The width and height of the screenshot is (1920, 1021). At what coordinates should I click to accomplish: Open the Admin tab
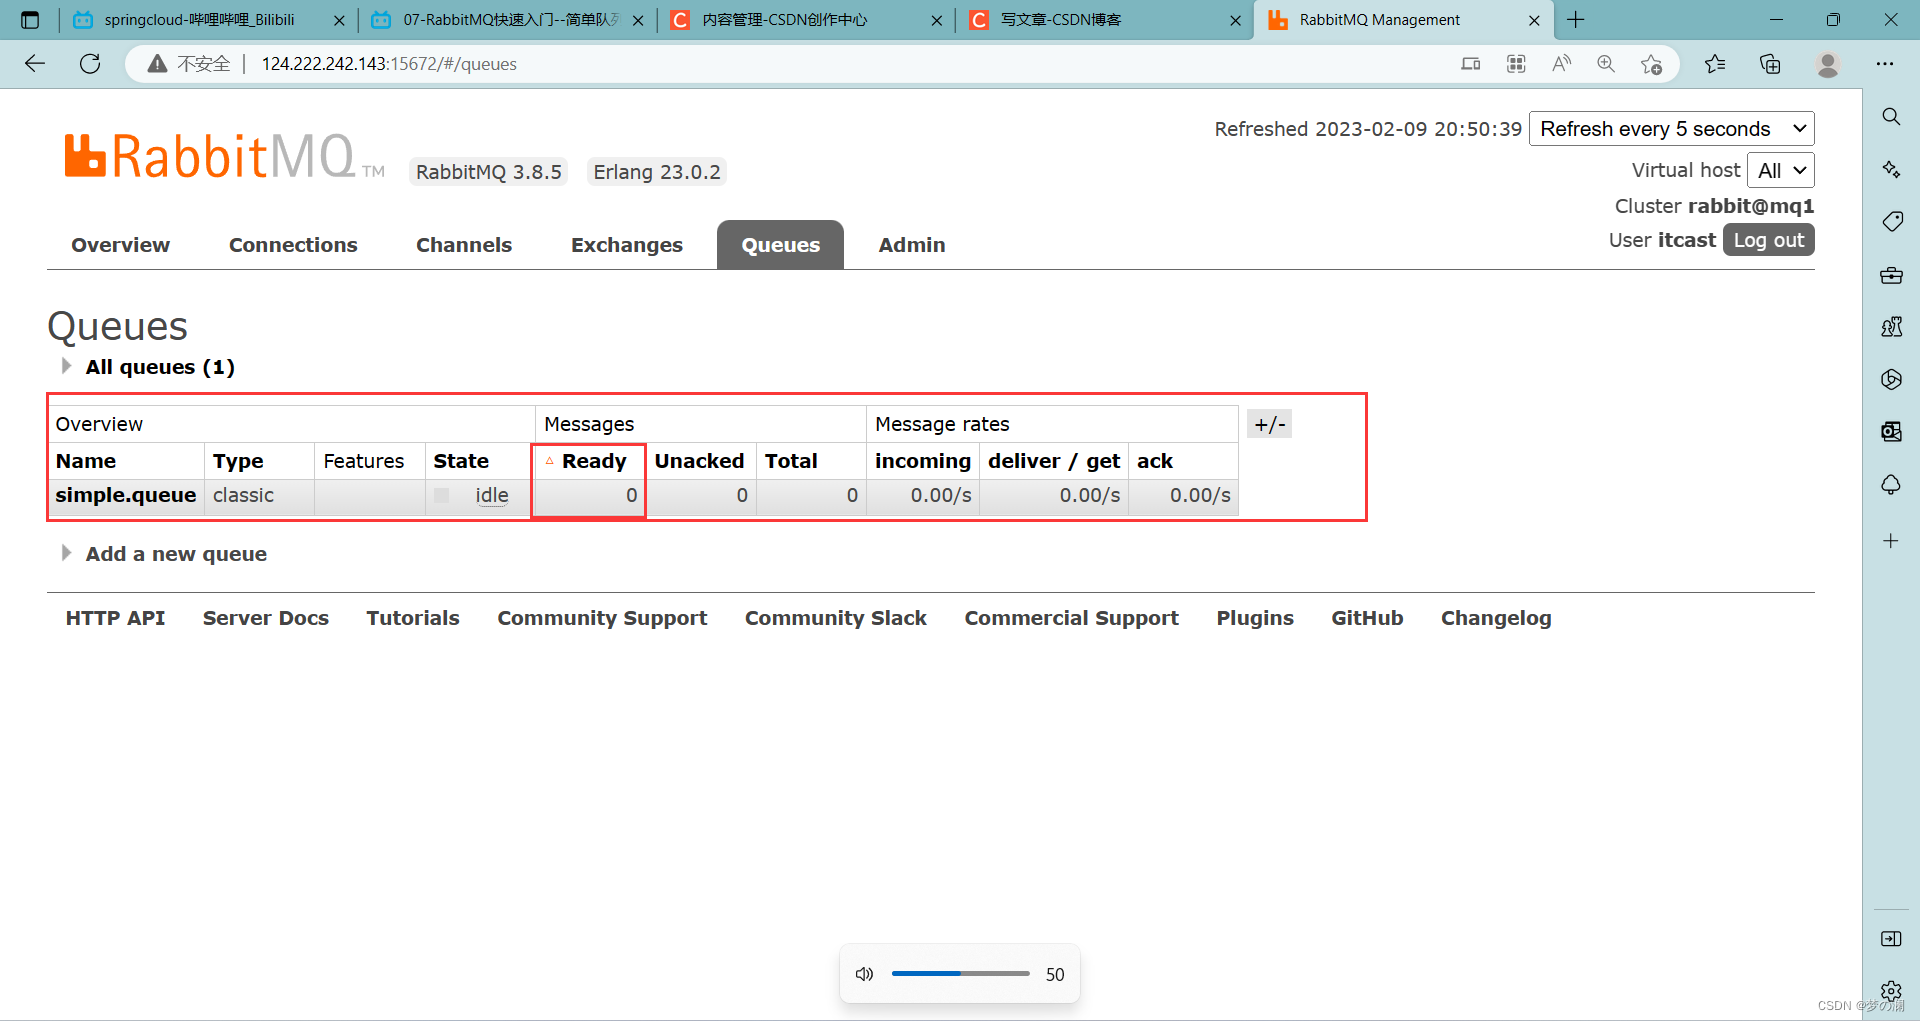pos(912,245)
